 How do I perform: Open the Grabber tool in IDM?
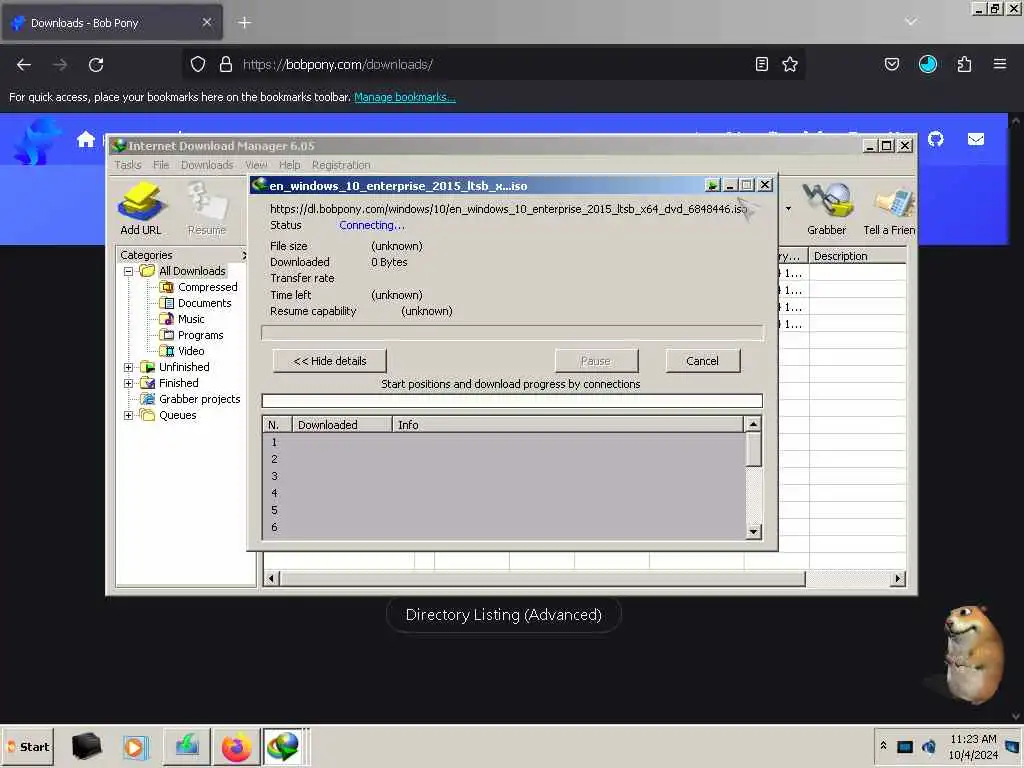coord(826,209)
